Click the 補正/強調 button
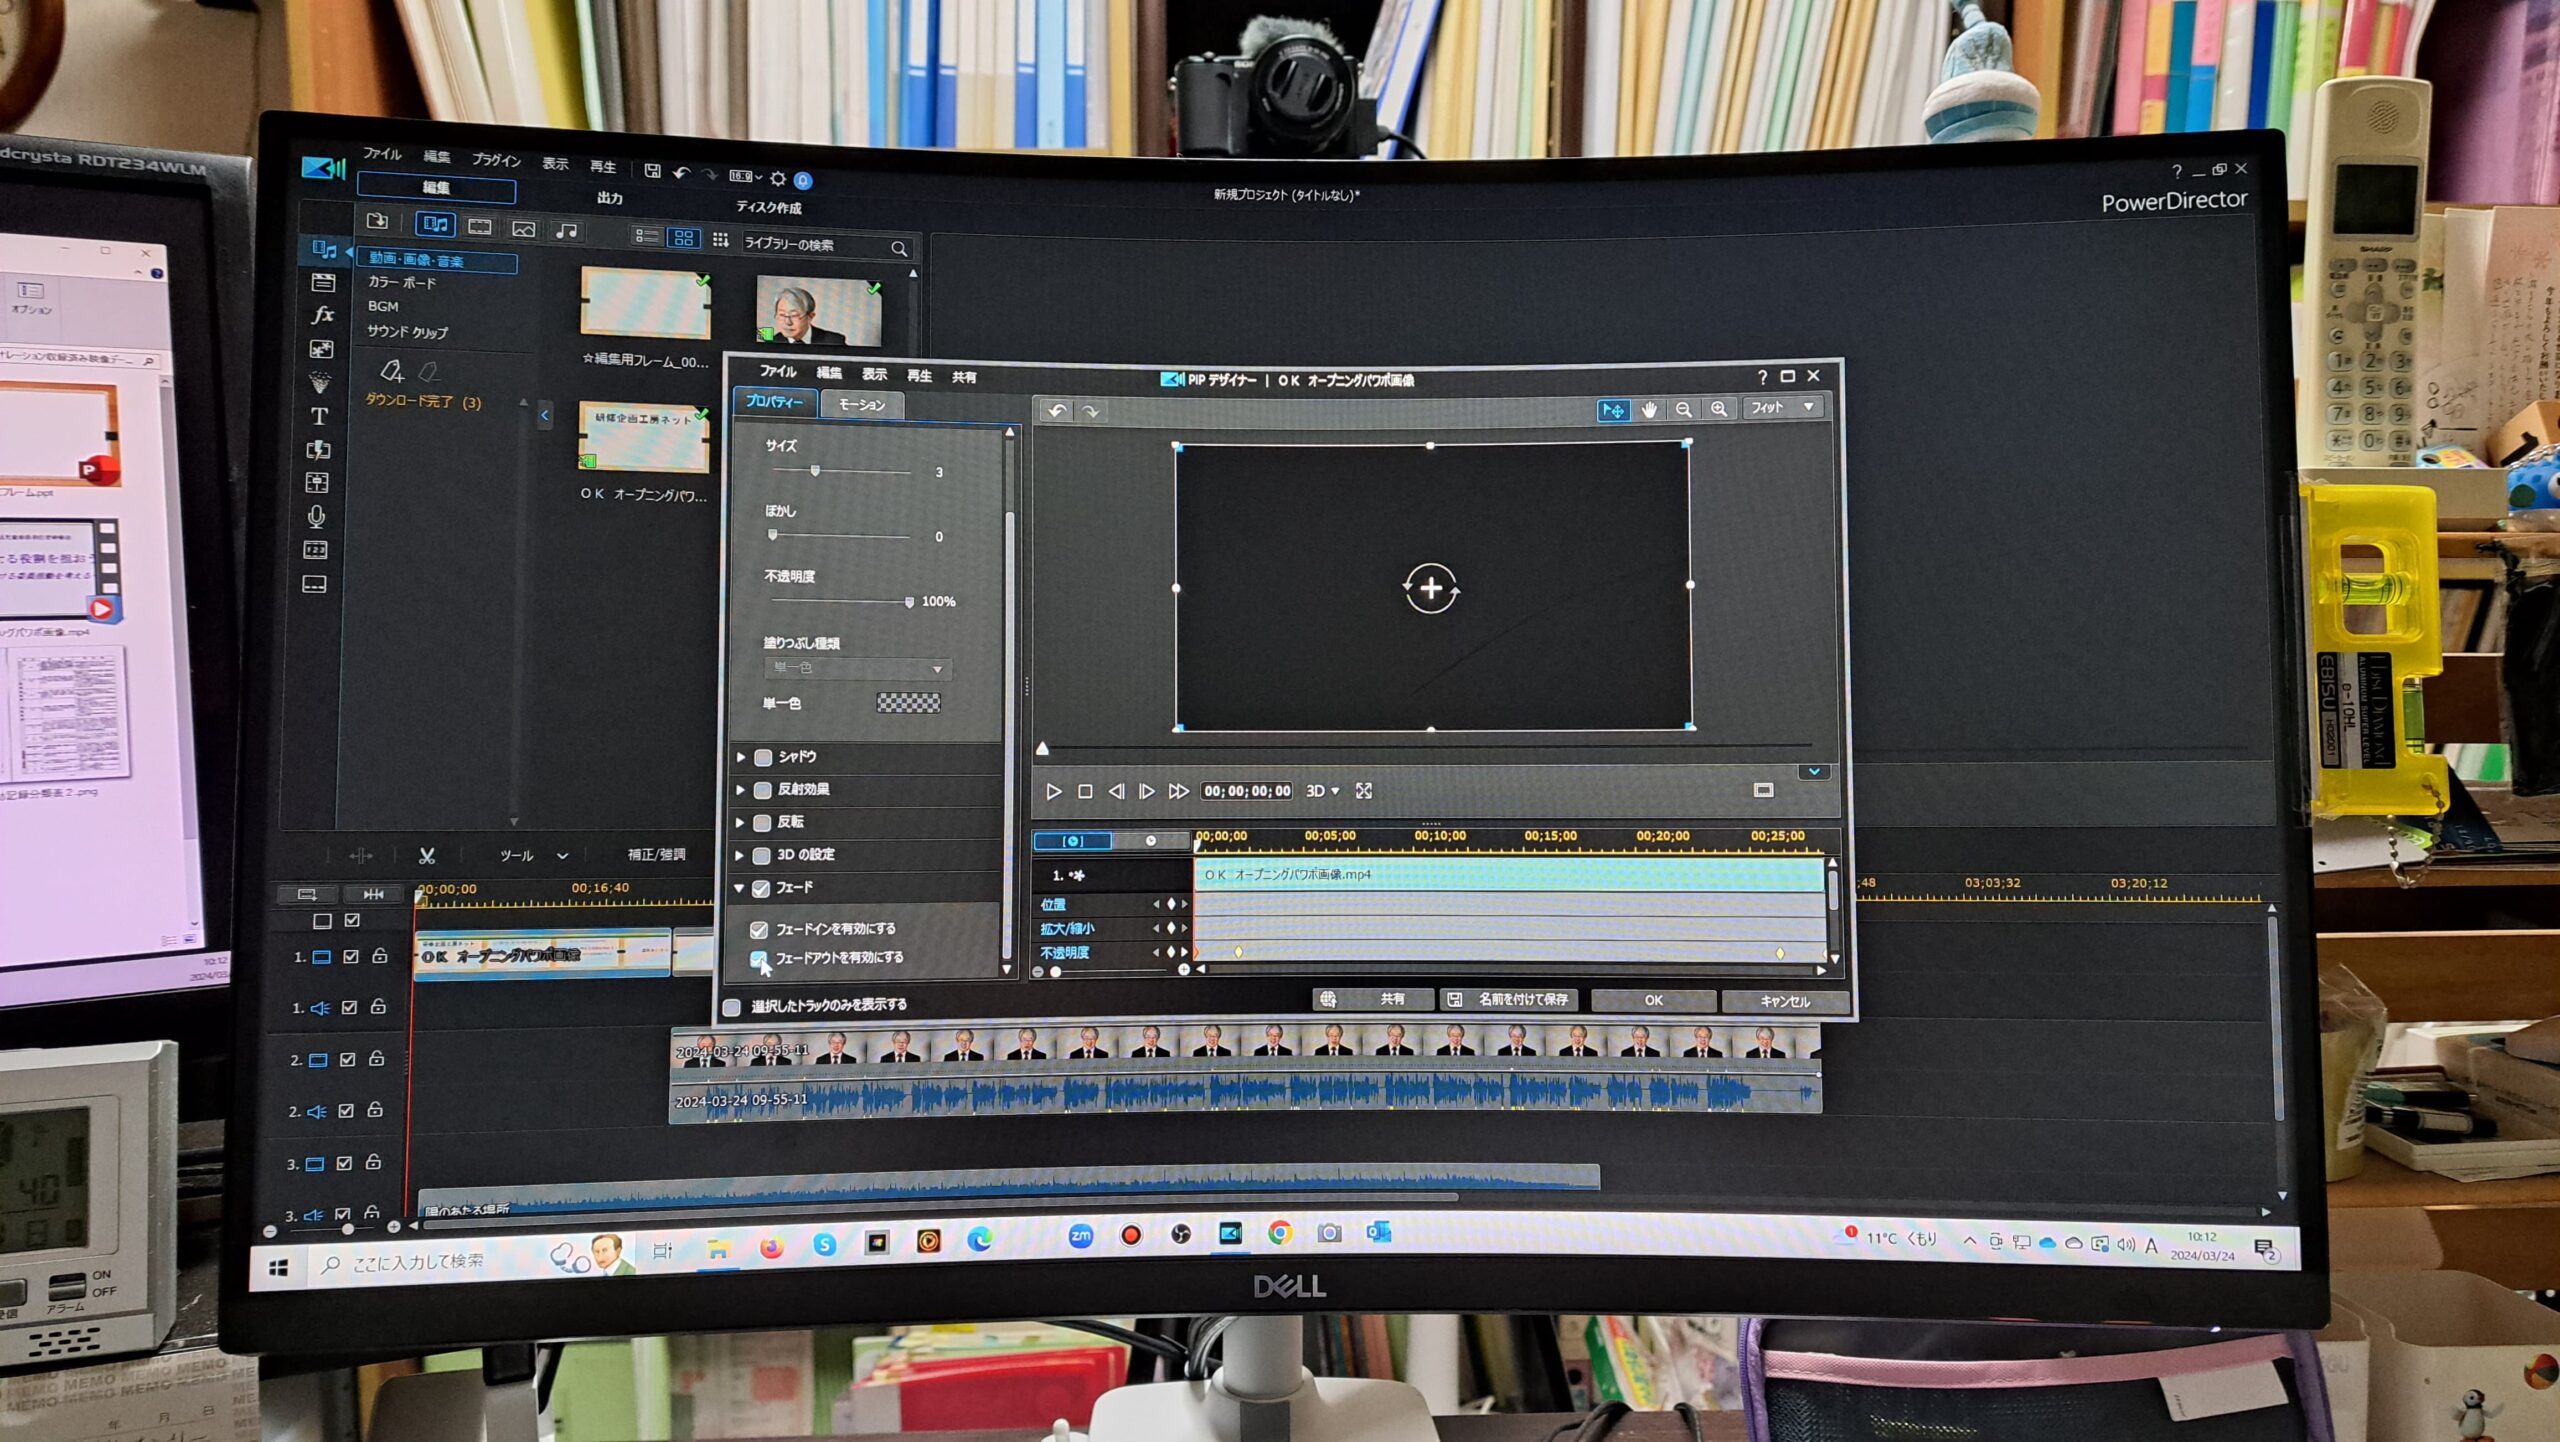The height and width of the screenshot is (1442, 2560). (656, 855)
